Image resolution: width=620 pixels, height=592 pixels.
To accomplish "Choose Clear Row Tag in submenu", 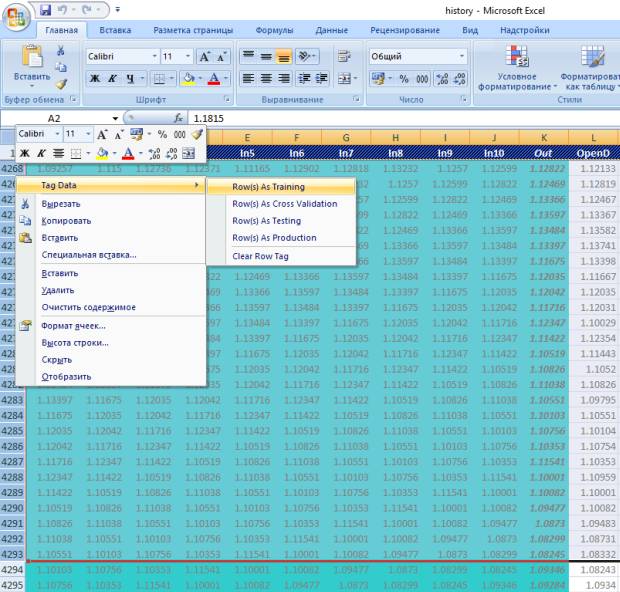I will click(260, 256).
